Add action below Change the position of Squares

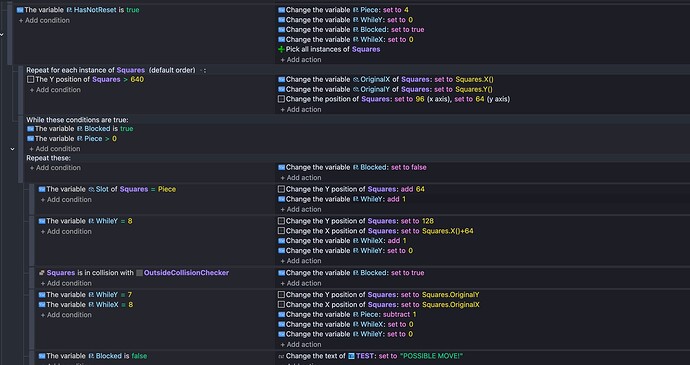(x=301, y=109)
